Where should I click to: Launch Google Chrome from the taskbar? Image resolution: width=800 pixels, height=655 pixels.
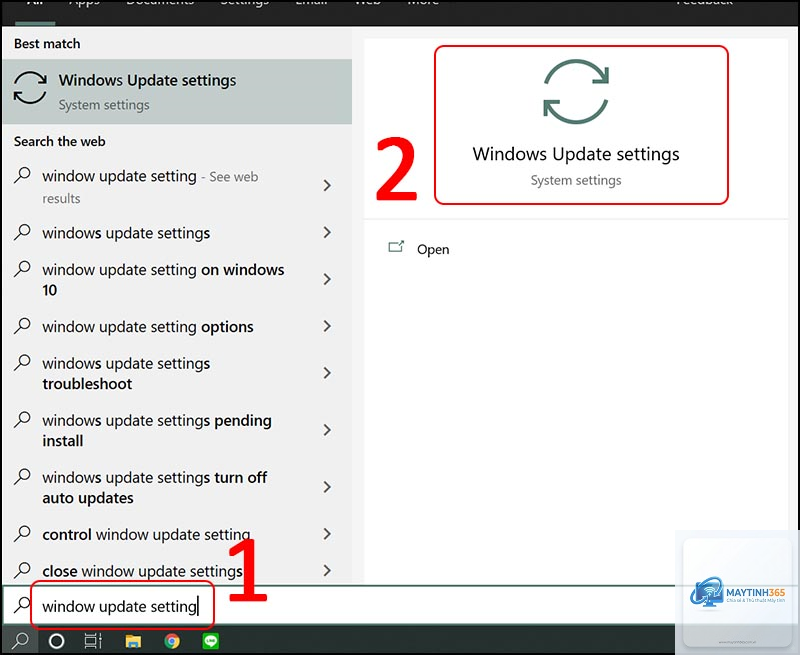[x=172, y=641]
